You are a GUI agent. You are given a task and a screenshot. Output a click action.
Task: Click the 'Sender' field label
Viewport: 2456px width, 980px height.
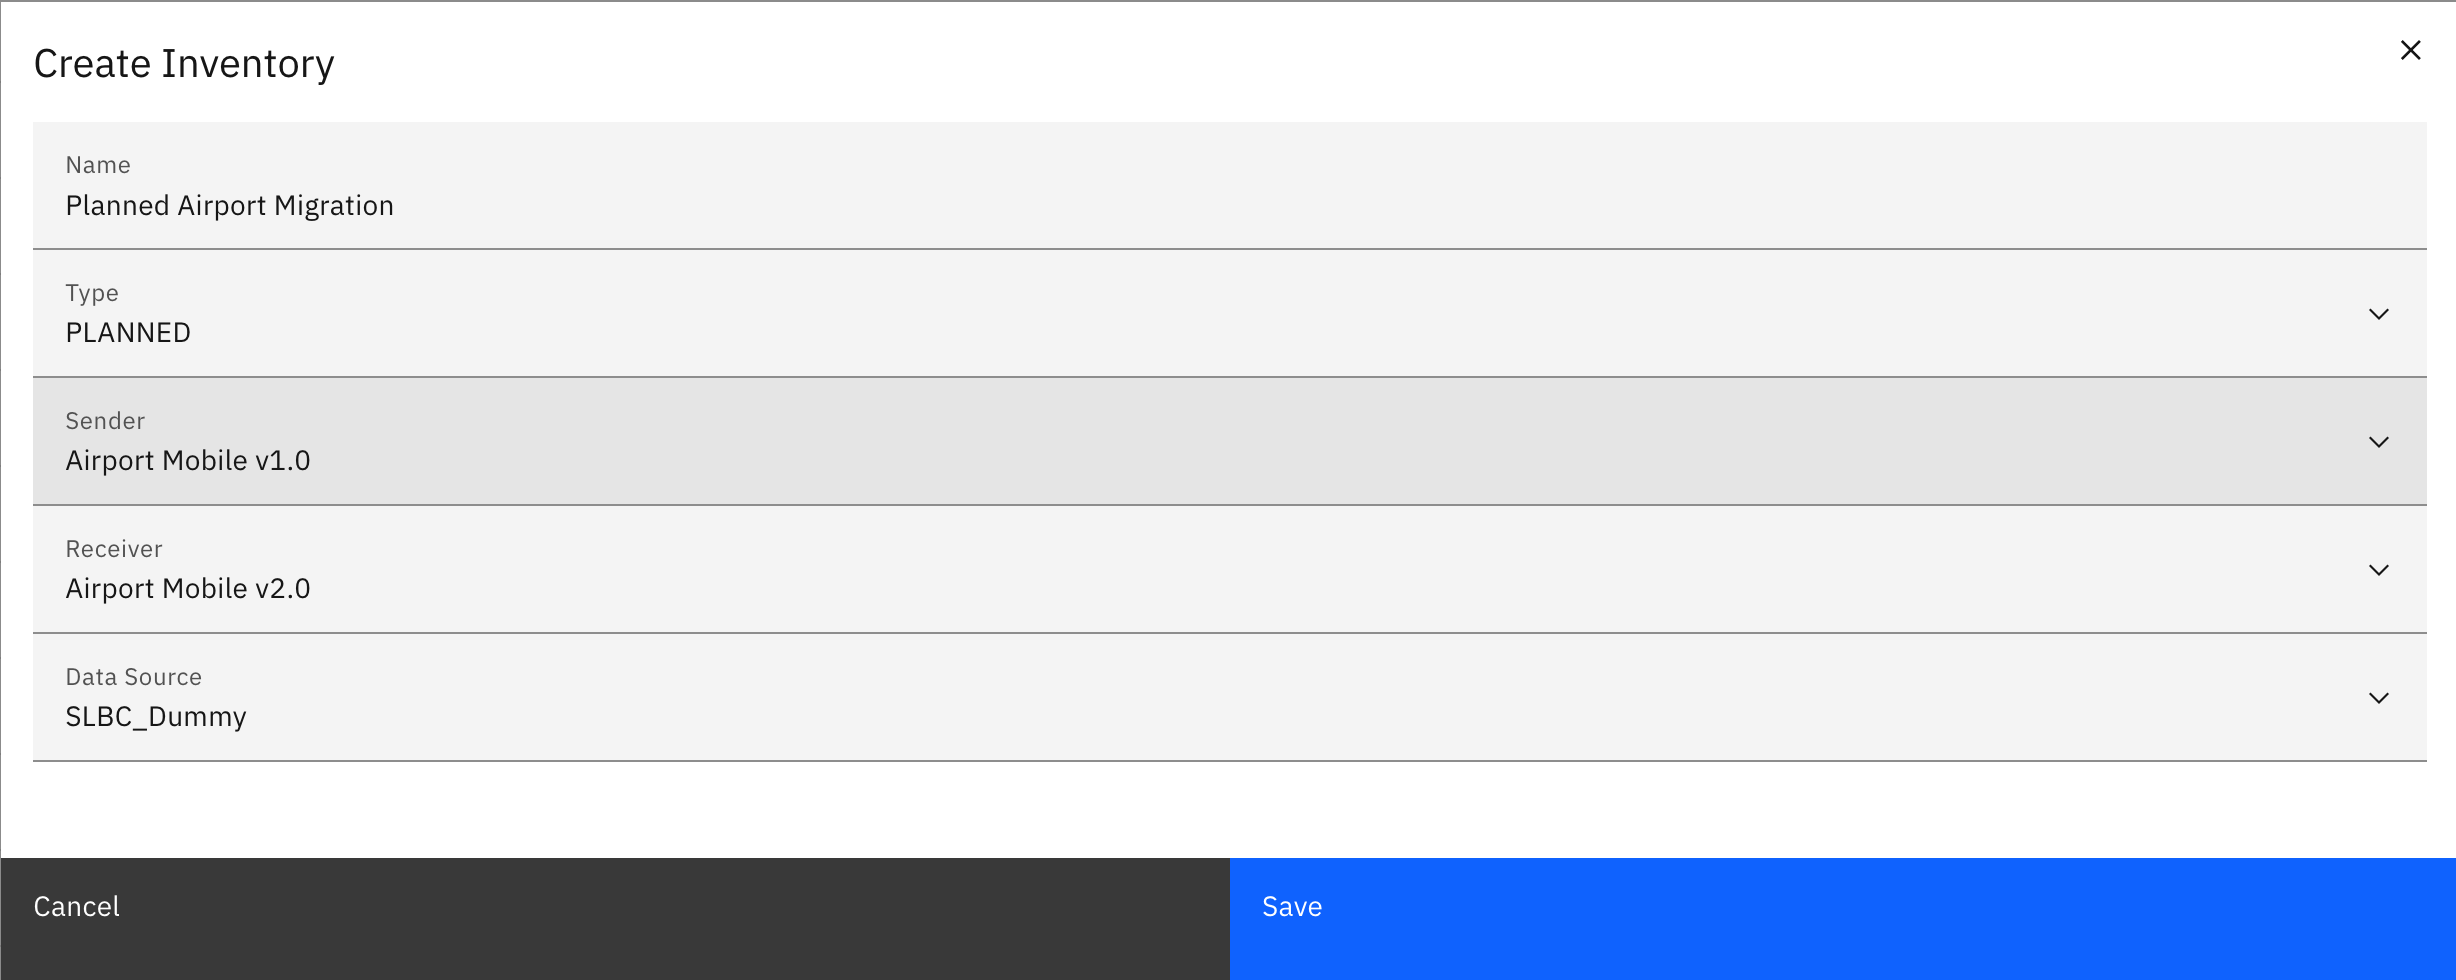pyautogui.click(x=105, y=421)
